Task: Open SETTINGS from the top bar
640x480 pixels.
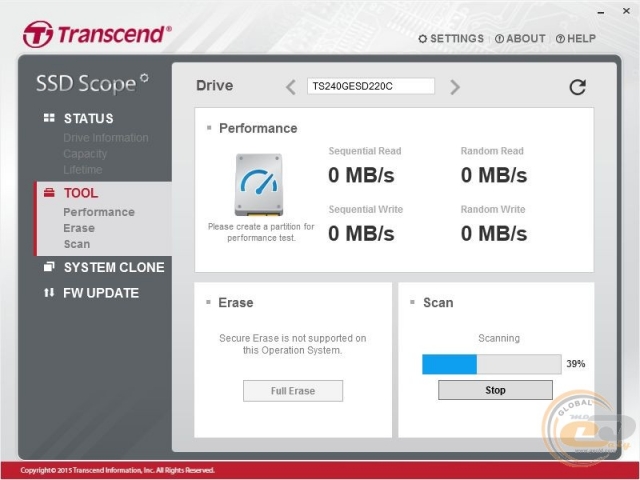Action: 451,39
